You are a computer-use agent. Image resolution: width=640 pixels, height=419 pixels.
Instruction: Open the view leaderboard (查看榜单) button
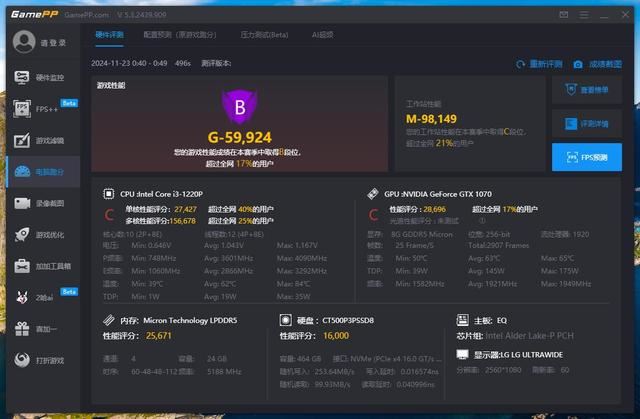pyautogui.click(x=587, y=89)
